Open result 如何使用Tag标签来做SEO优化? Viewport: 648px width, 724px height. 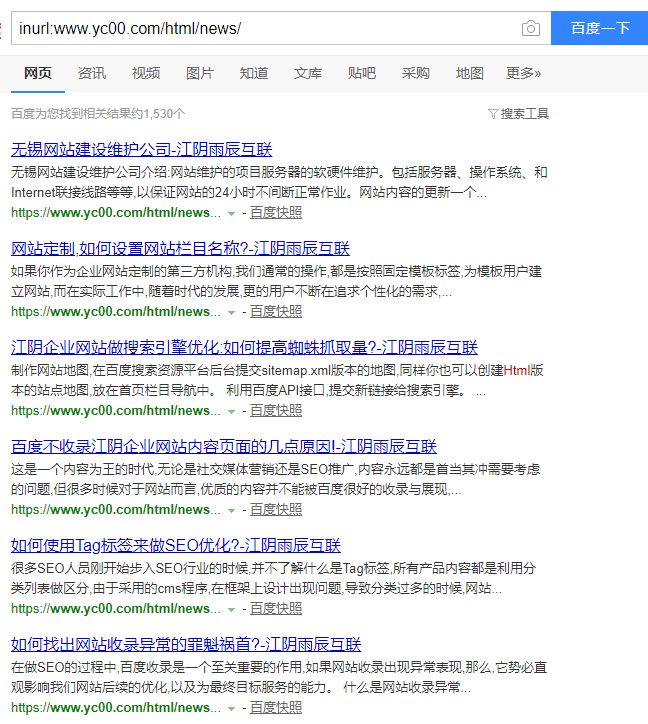coord(176,545)
